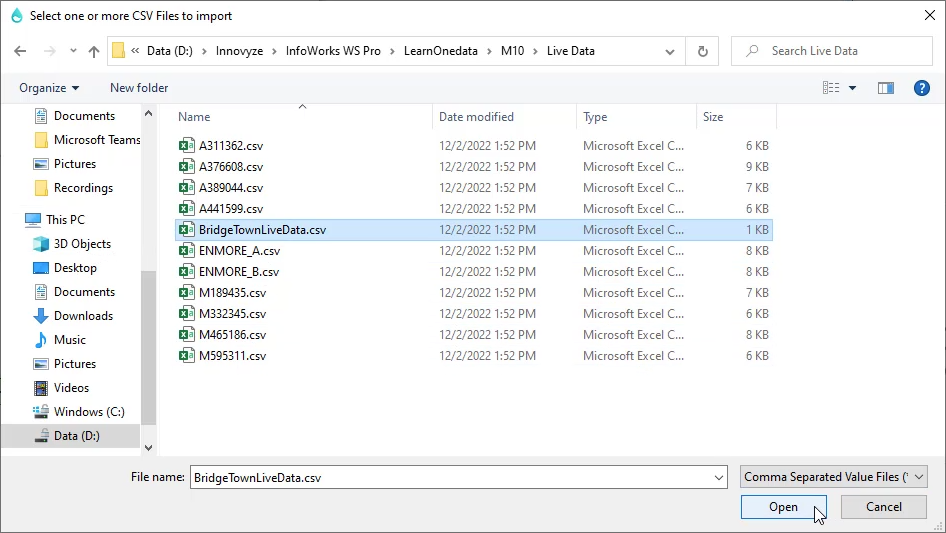
Task: Click the Open button
Action: click(x=783, y=507)
